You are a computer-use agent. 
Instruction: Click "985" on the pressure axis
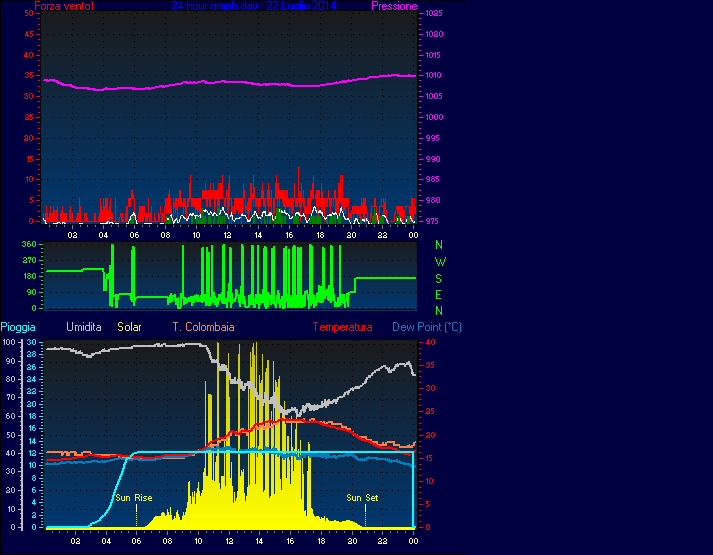click(x=432, y=180)
